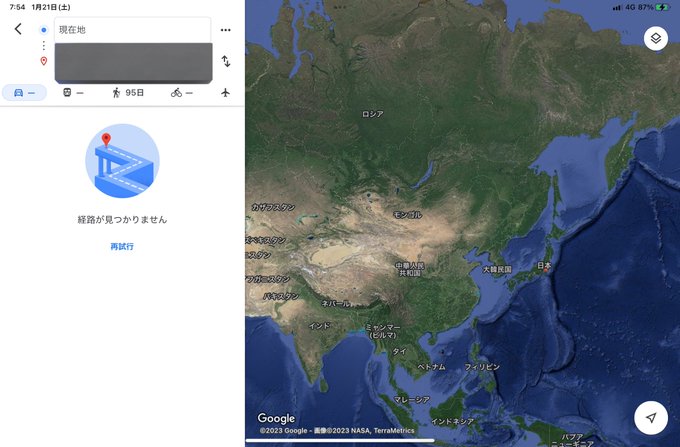Tap the インドネシア label on map
Viewport: 680px width, 447px height.
452,421
